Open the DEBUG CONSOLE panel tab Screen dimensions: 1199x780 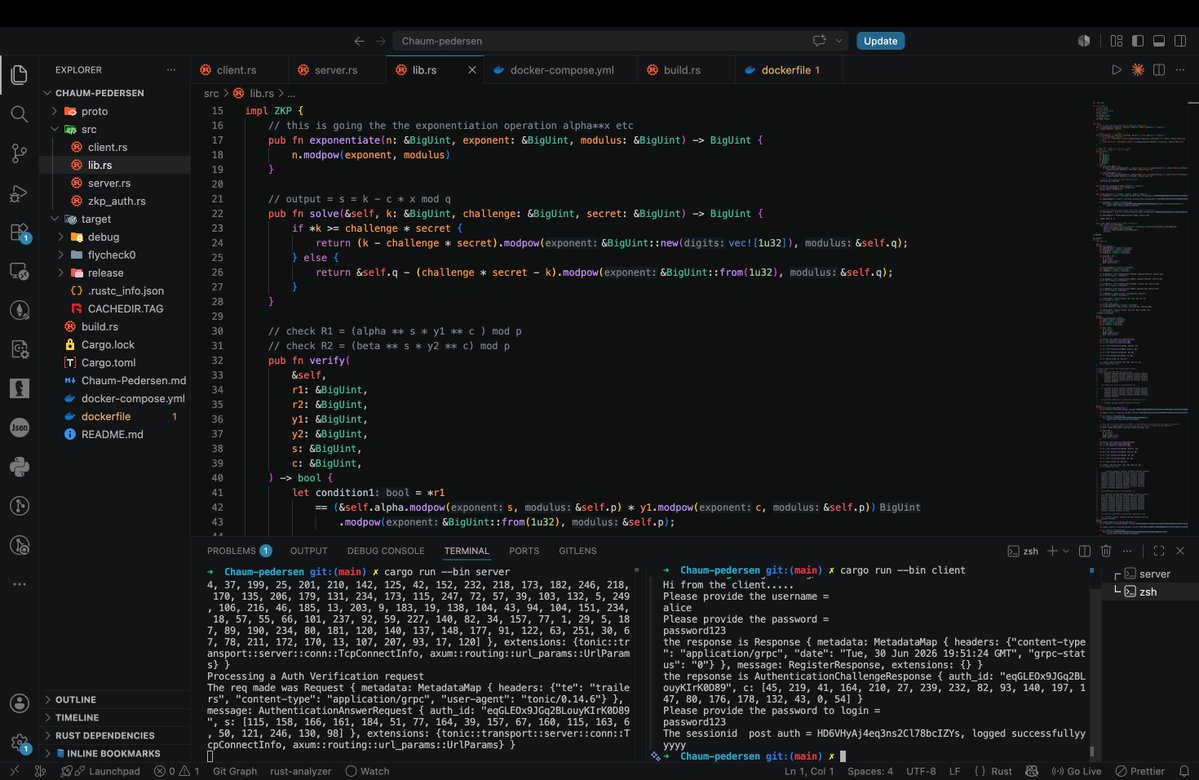[x=385, y=551]
